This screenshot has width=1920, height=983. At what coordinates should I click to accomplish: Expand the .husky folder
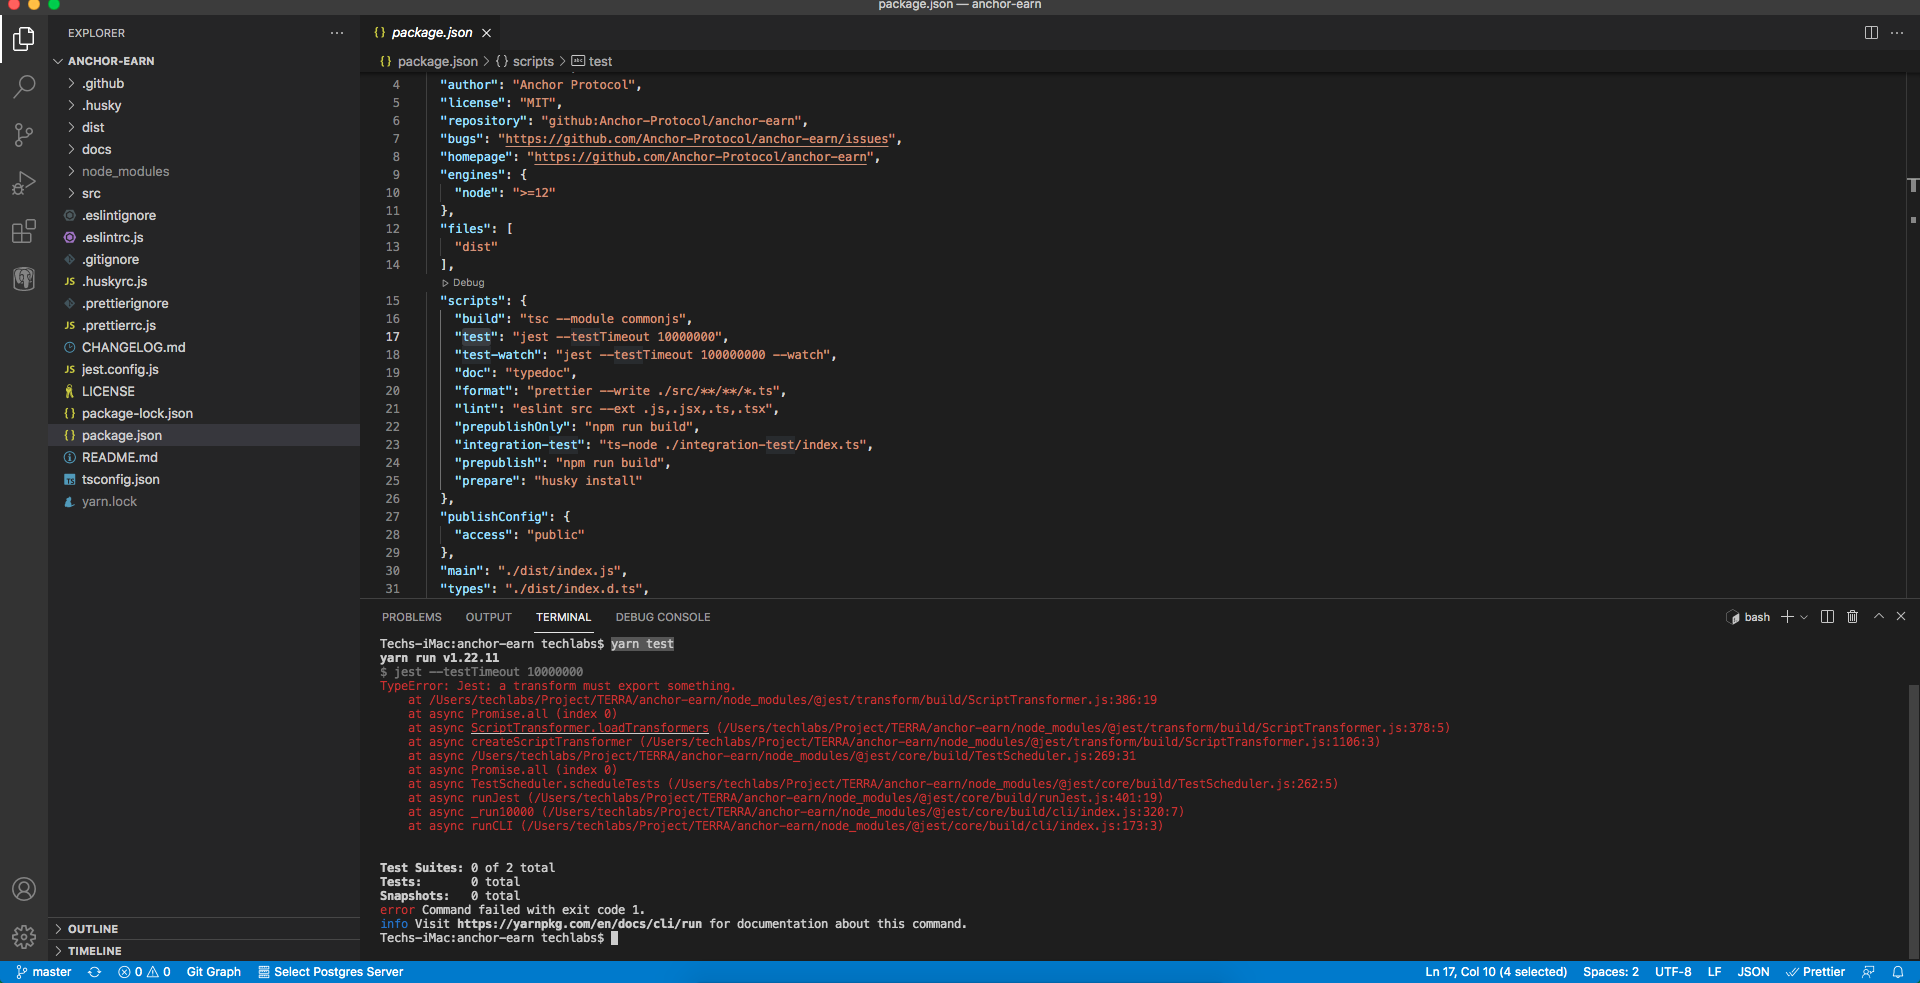click(204, 105)
